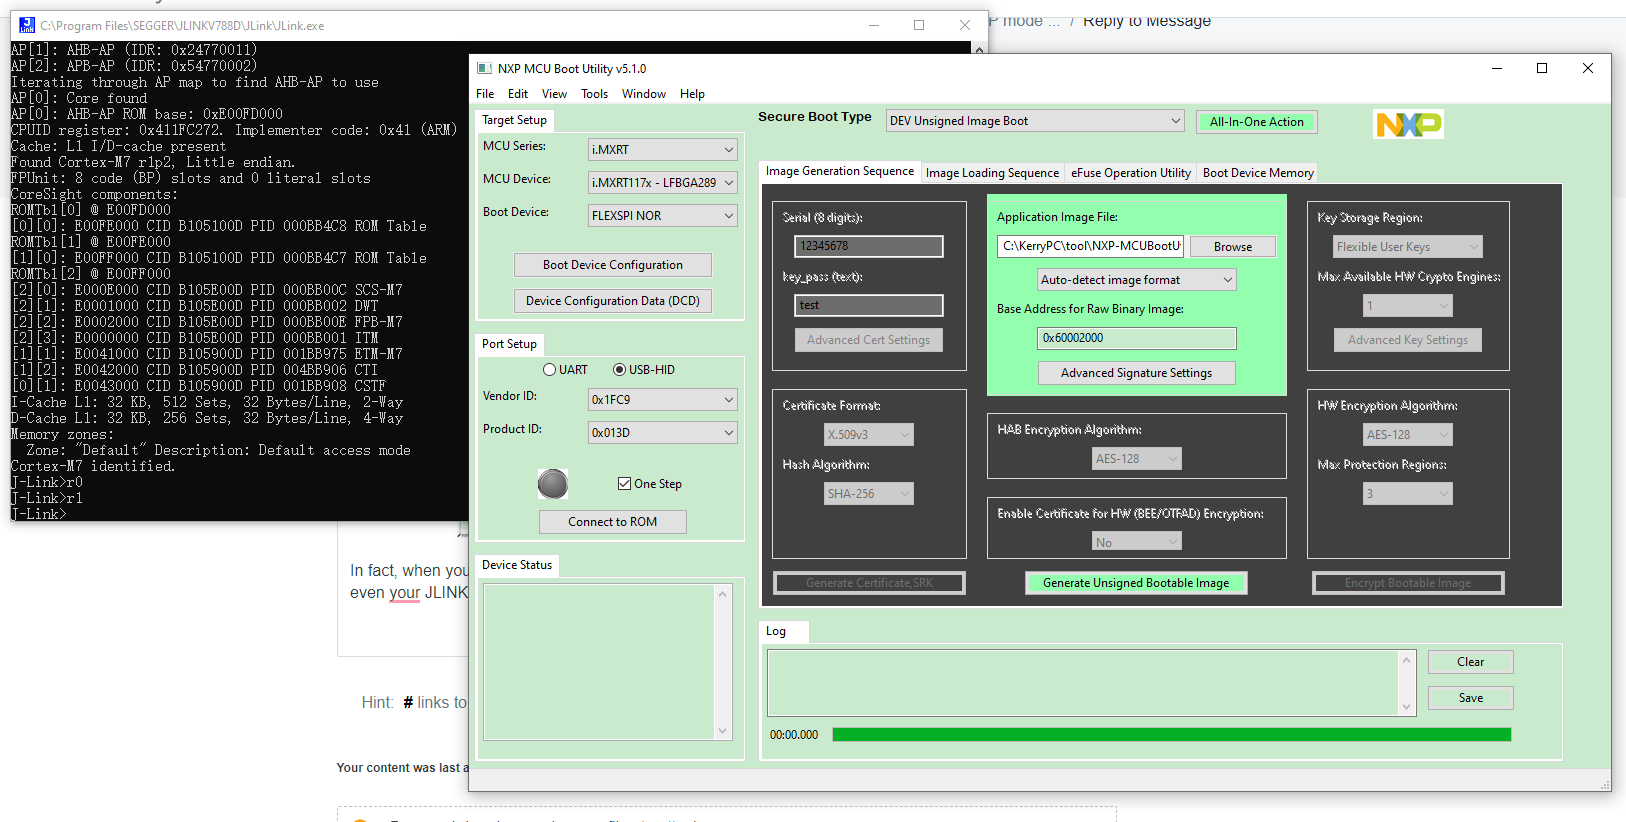Minimize the NXP MCU Boot Utility window
Image resolution: width=1626 pixels, height=822 pixels.
1497,68
